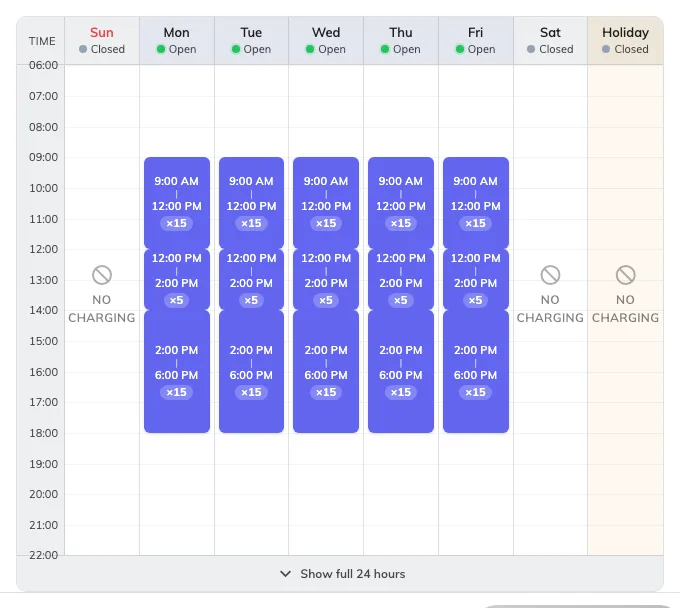Click Saturday's NO CHARGING label

[x=550, y=309]
